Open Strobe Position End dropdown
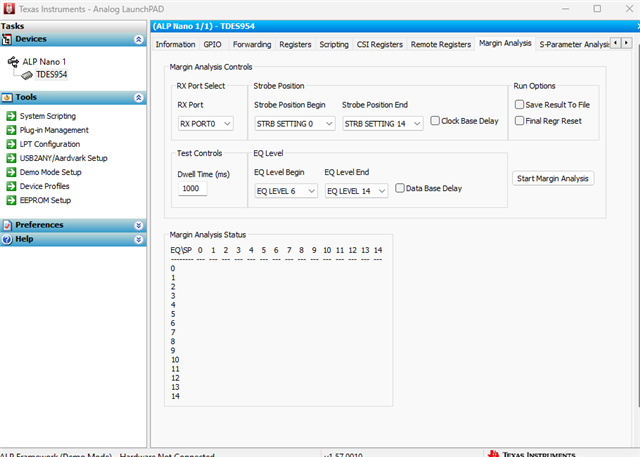 click(382, 124)
